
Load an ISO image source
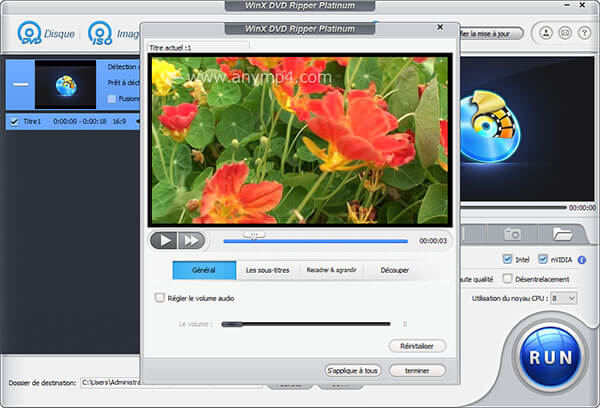point(113,34)
